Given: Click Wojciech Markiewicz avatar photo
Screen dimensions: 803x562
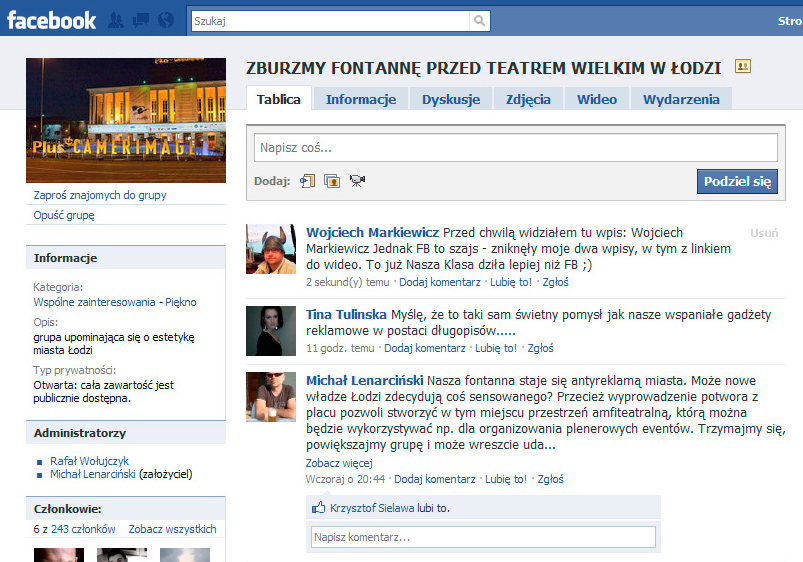Looking at the screenshot, I should pyautogui.click(x=271, y=249).
